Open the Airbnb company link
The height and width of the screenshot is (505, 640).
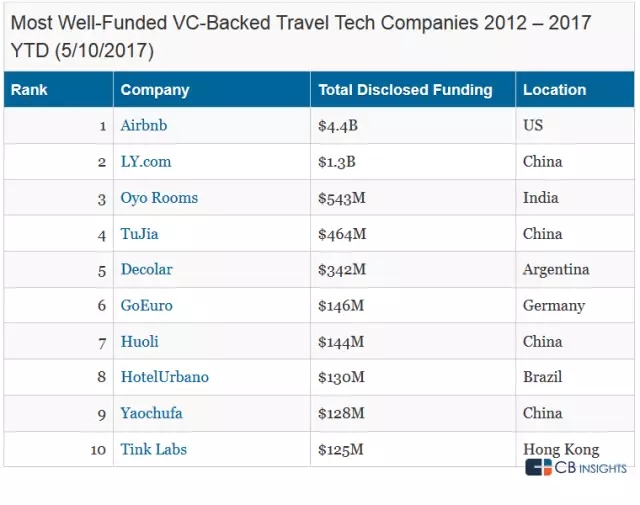(x=144, y=125)
